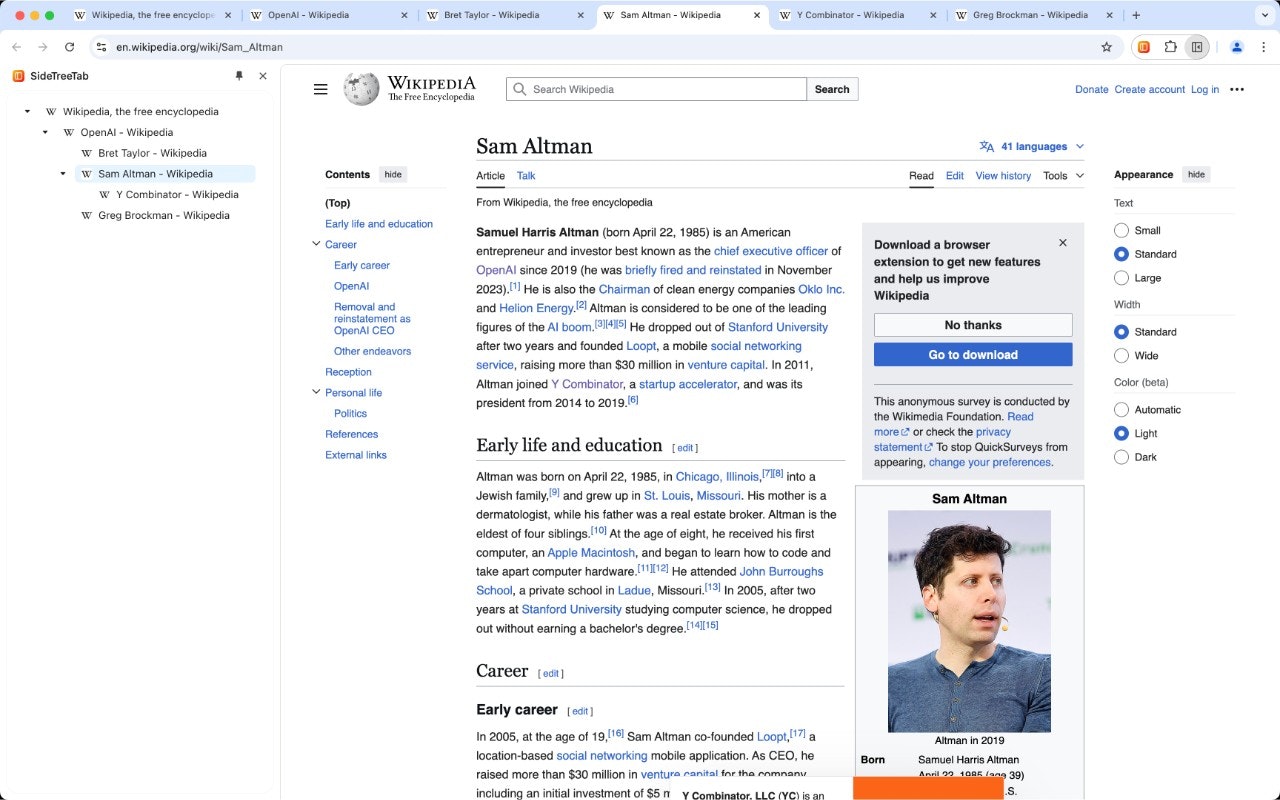Open the Extensions puzzle icon

(1170, 47)
